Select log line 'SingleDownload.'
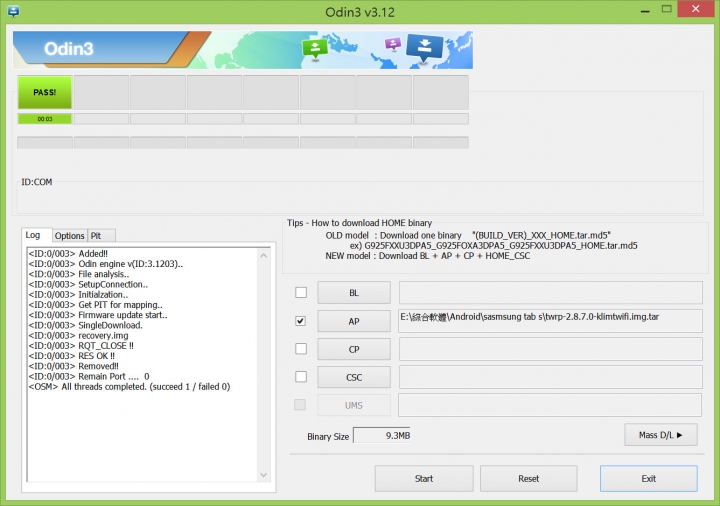 pyautogui.click(x=85, y=325)
